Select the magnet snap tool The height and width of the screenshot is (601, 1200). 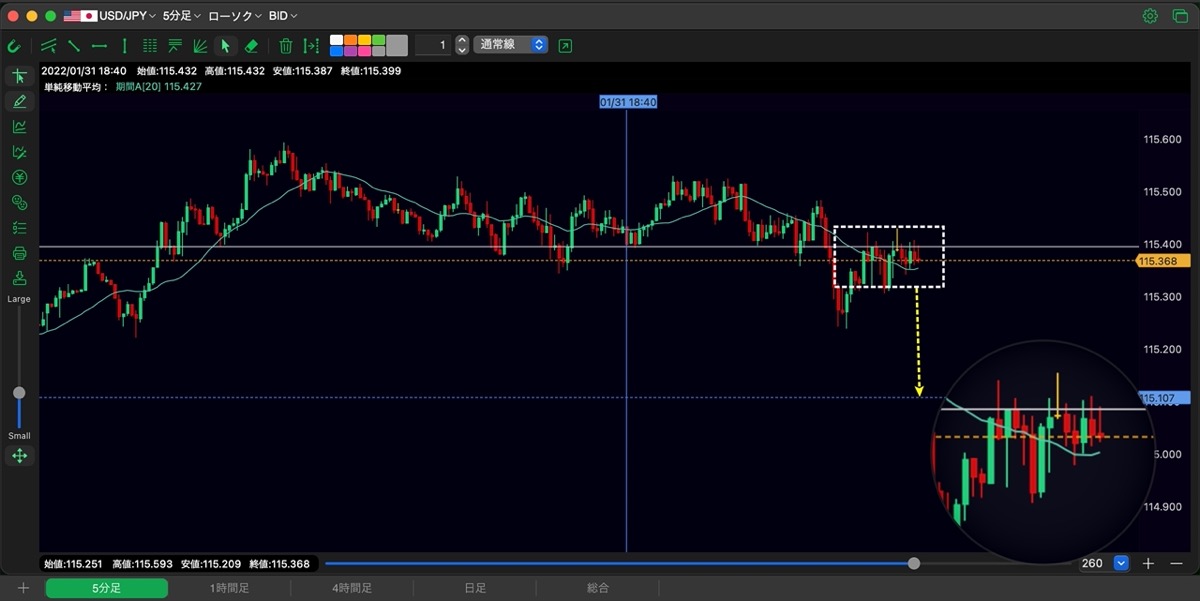click(x=14, y=46)
